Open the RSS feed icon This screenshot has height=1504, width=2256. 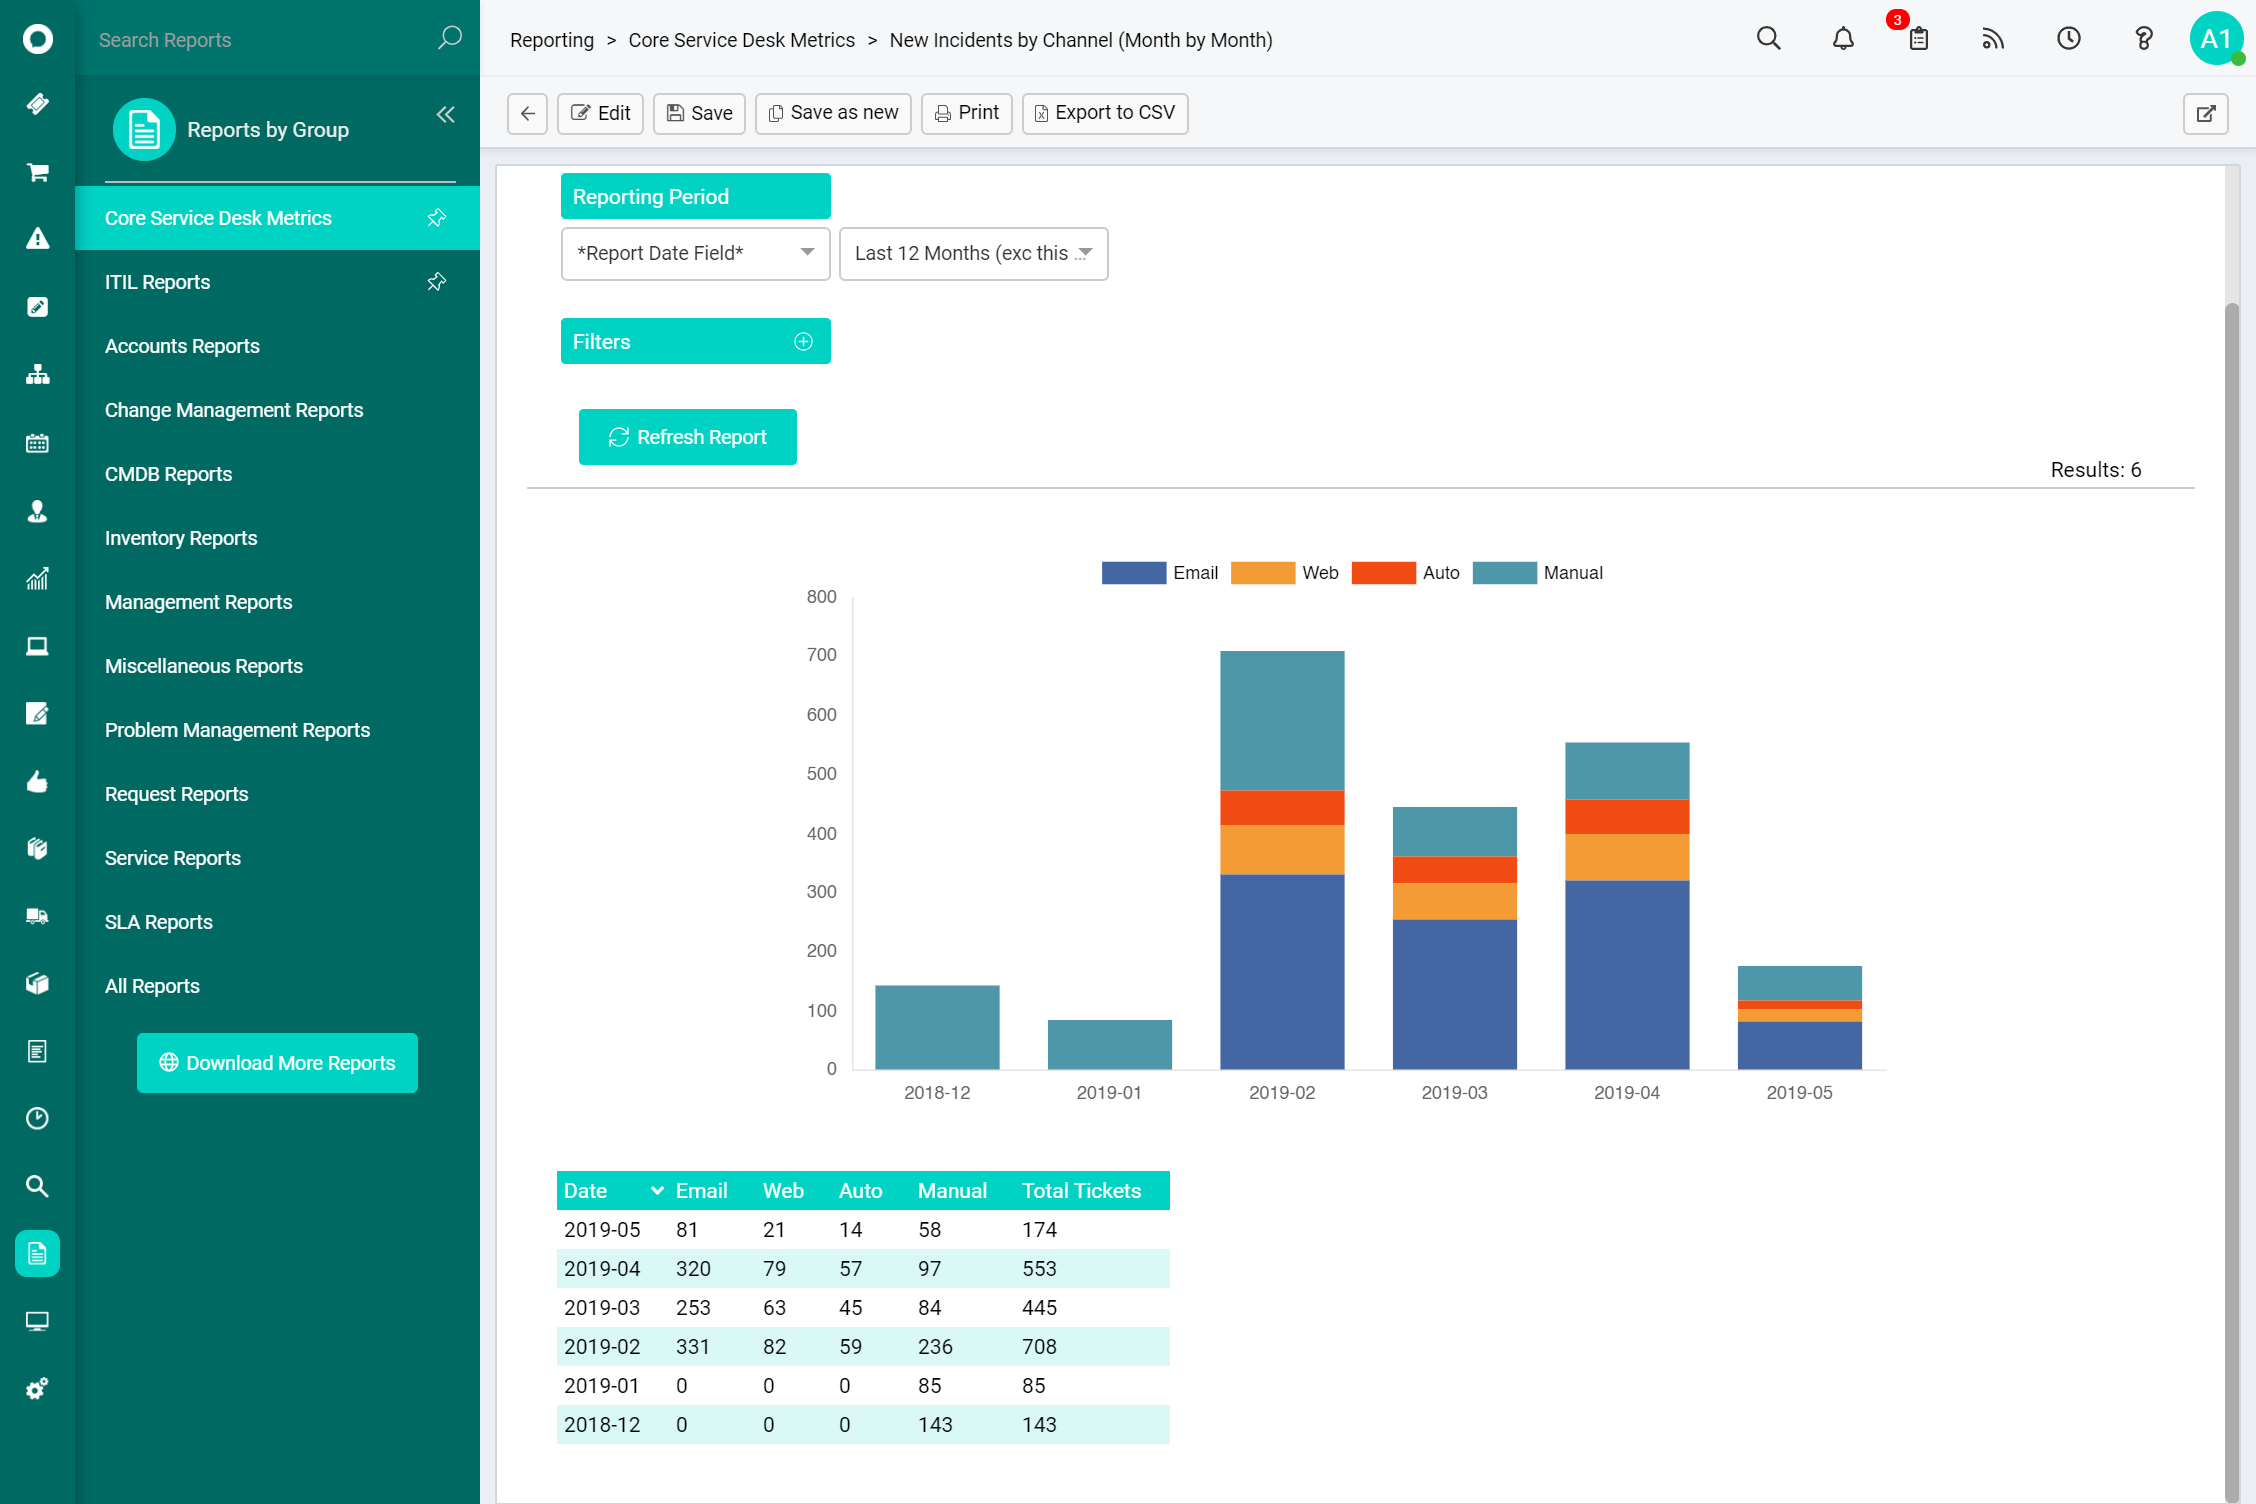(x=1993, y=39)
